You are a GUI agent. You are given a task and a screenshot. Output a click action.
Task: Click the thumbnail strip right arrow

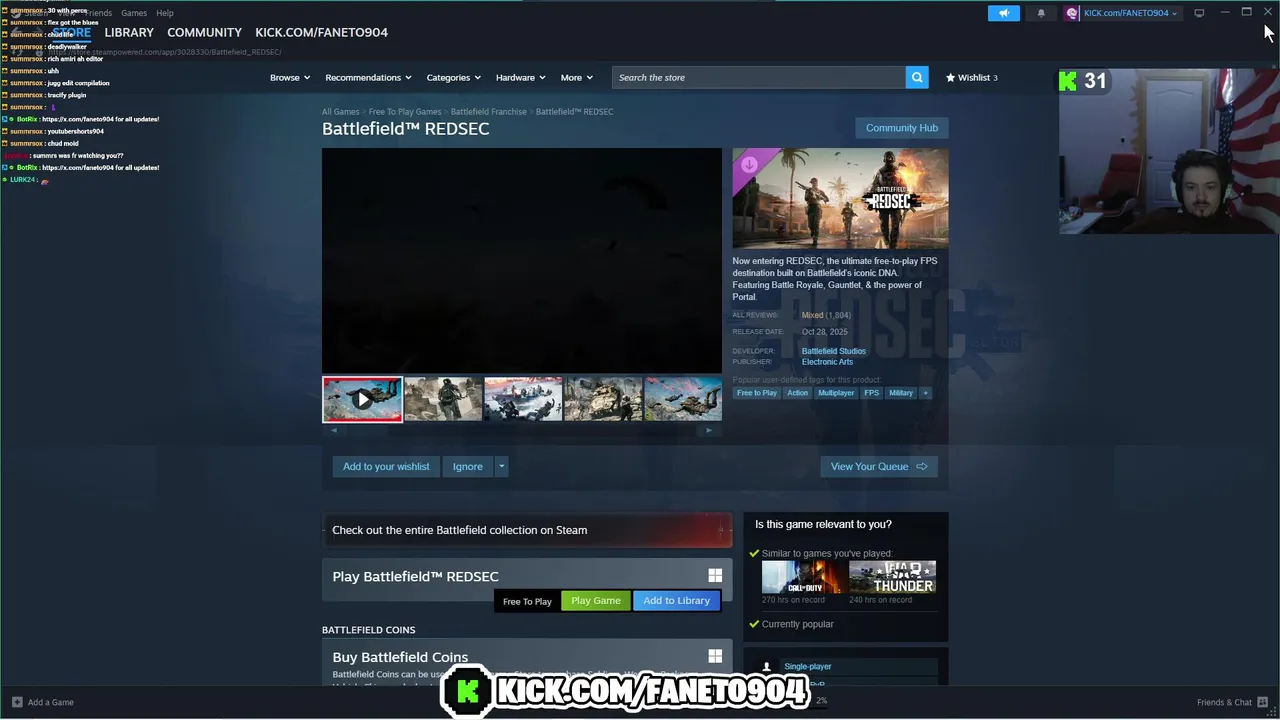coord(709,430)
